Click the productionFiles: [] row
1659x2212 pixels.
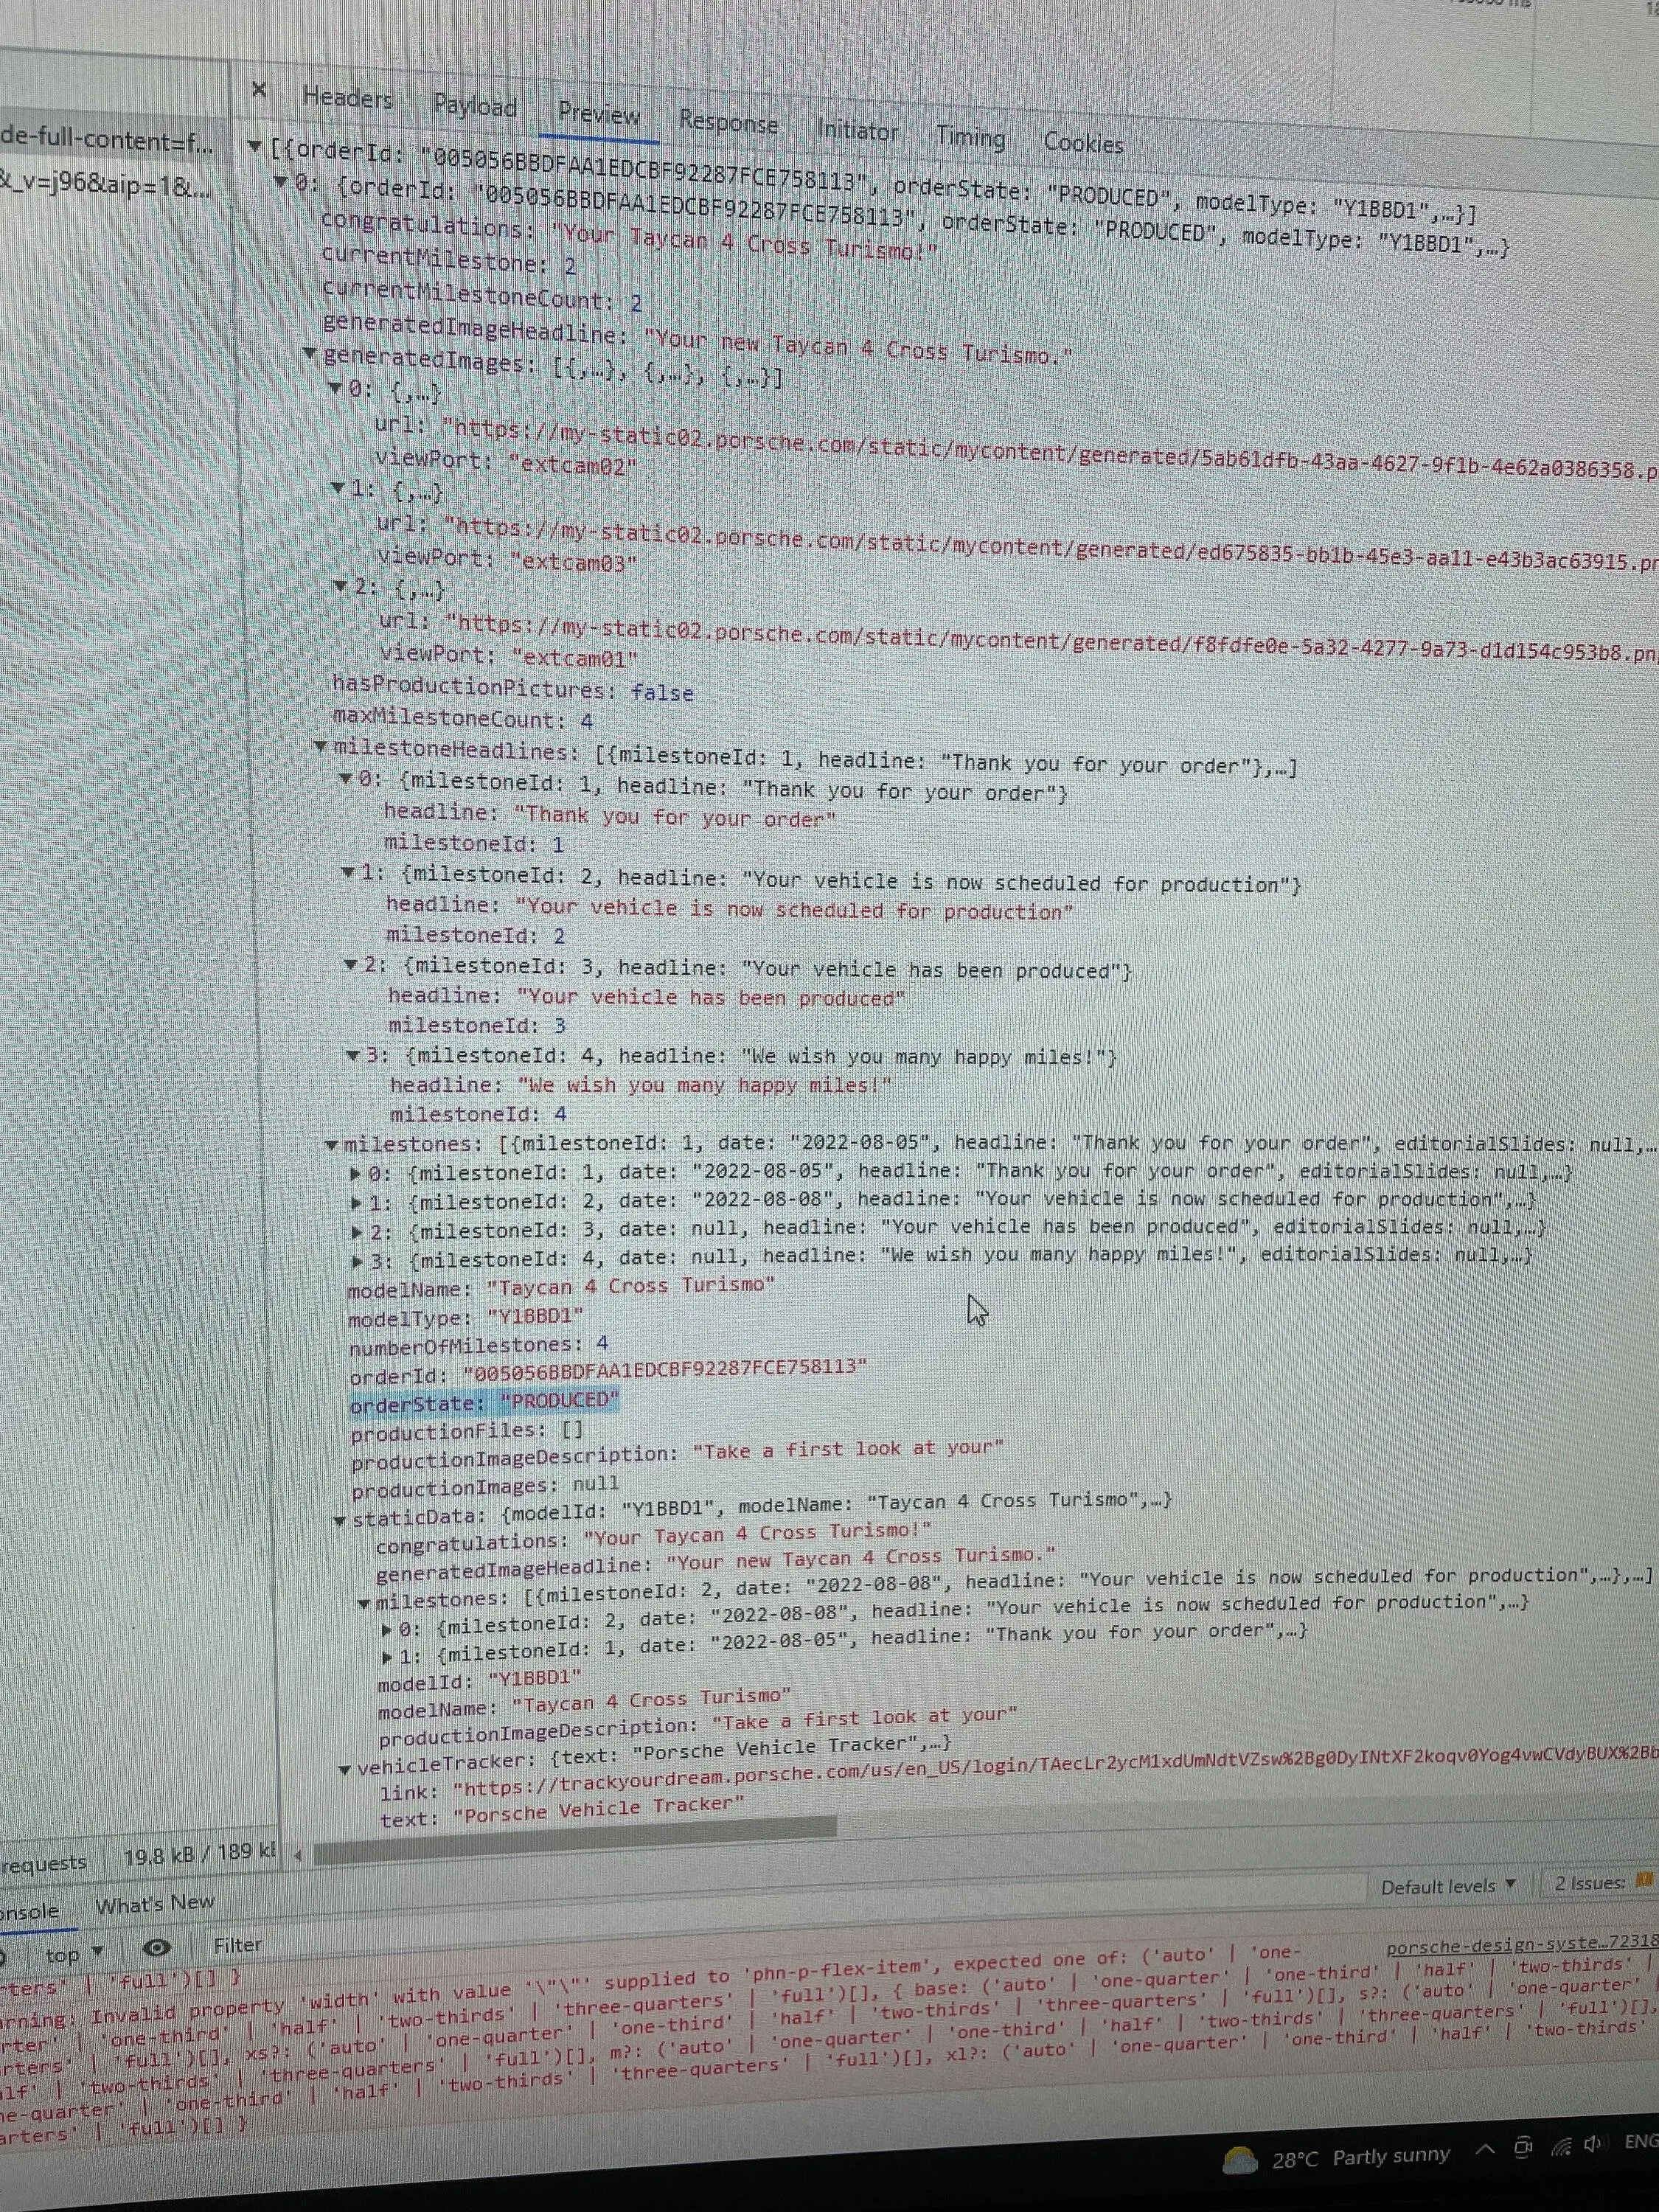(x=466, y=1431)
